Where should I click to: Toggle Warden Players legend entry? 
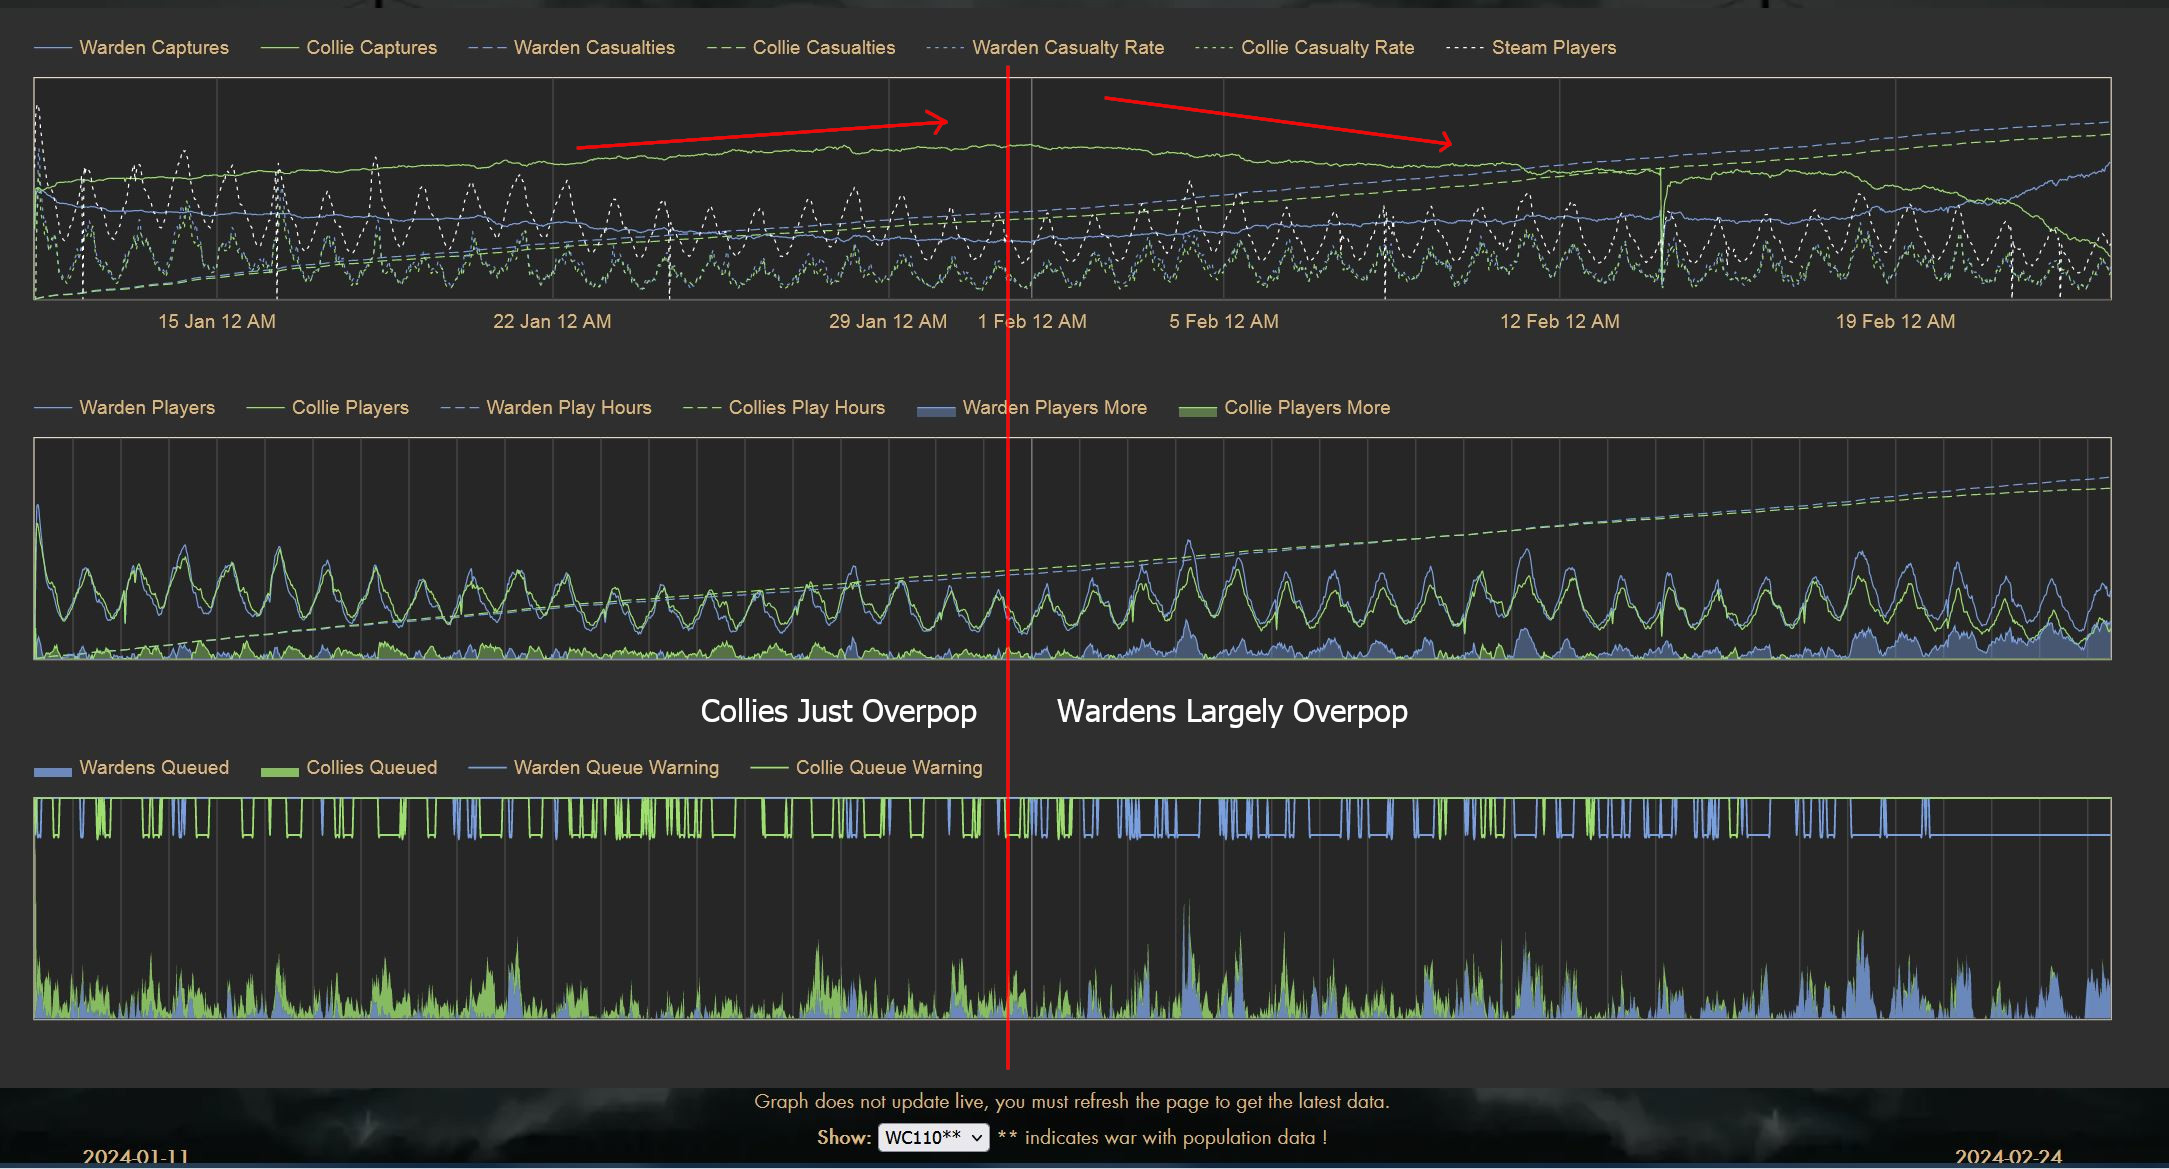click(x=146, y=407)
